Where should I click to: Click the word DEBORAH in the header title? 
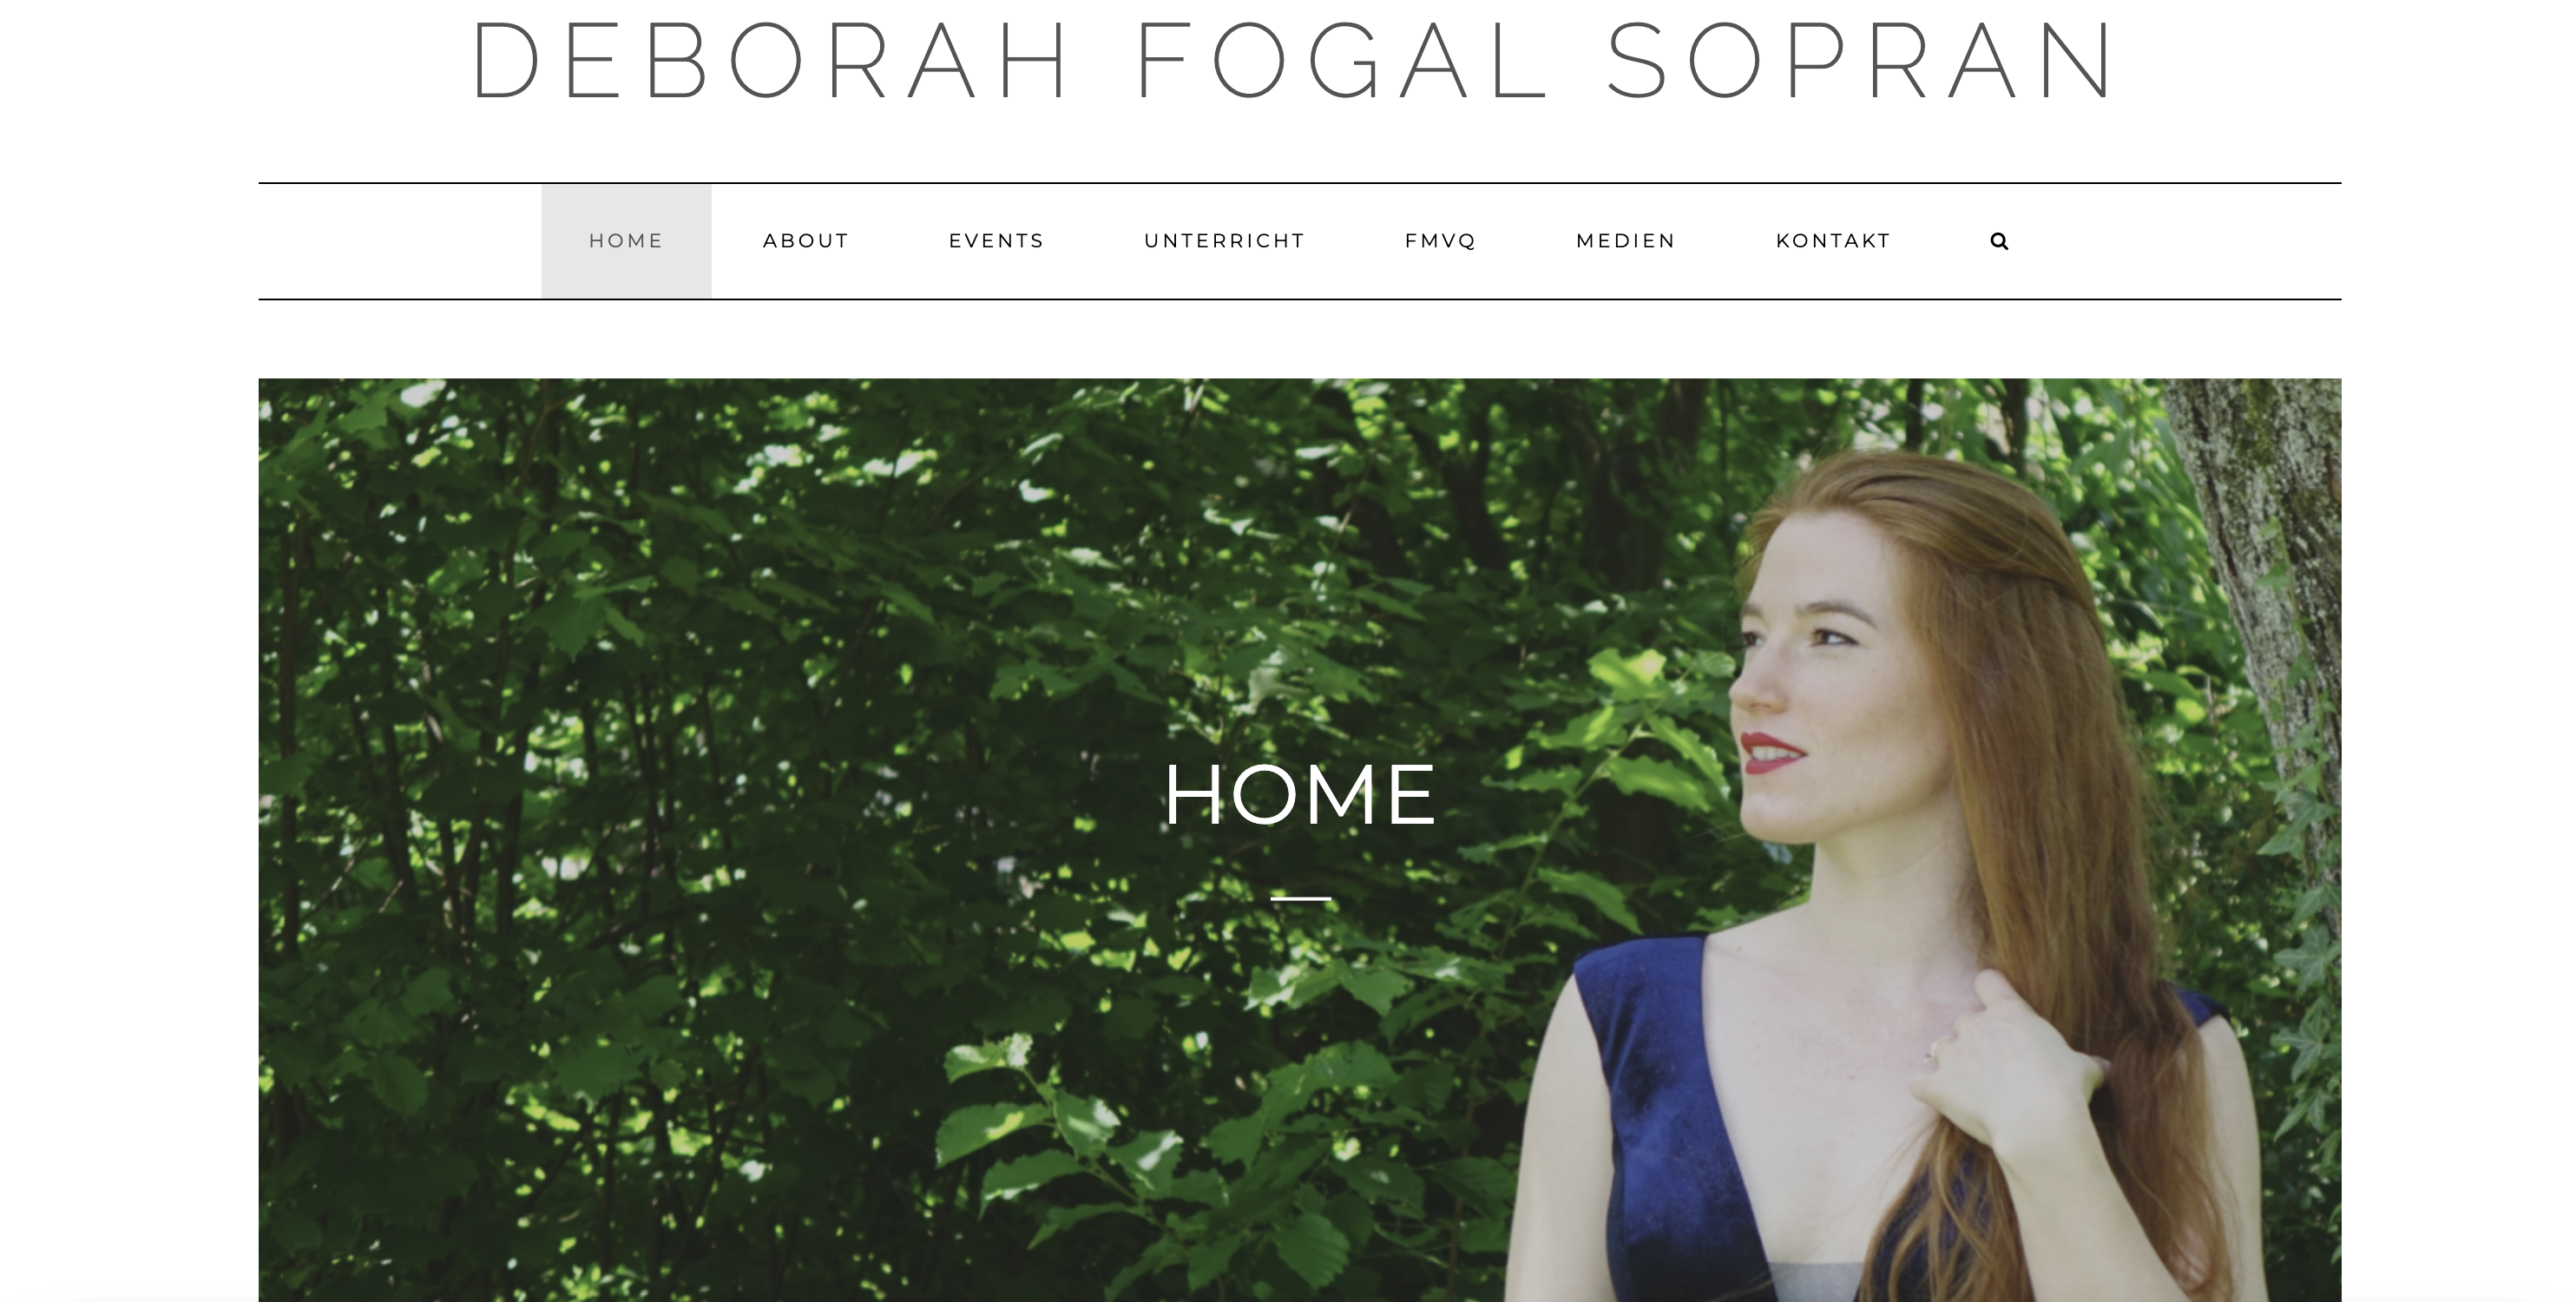771,60
